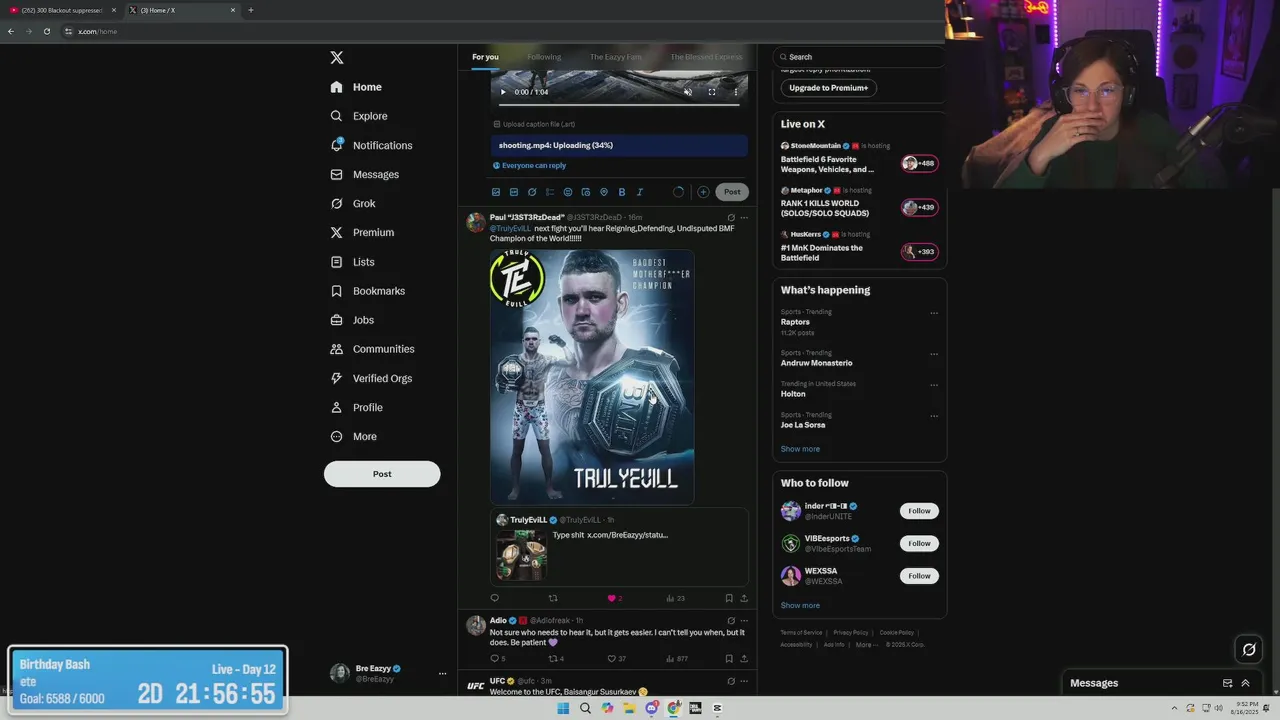Open more options on Paul J3ST3RzDead's post
The width and height of the screenshot is (1280, 720).
tap(744, 217)
